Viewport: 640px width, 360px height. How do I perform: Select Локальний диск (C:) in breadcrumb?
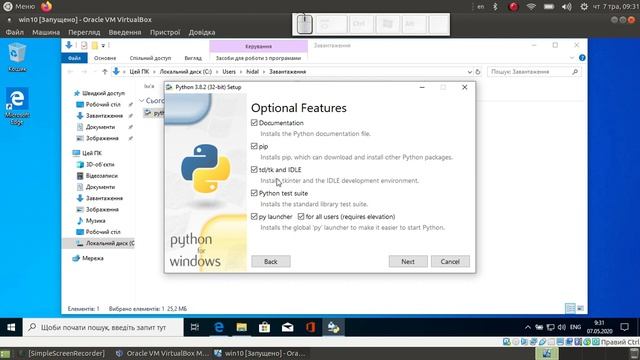tap(186, 72)
